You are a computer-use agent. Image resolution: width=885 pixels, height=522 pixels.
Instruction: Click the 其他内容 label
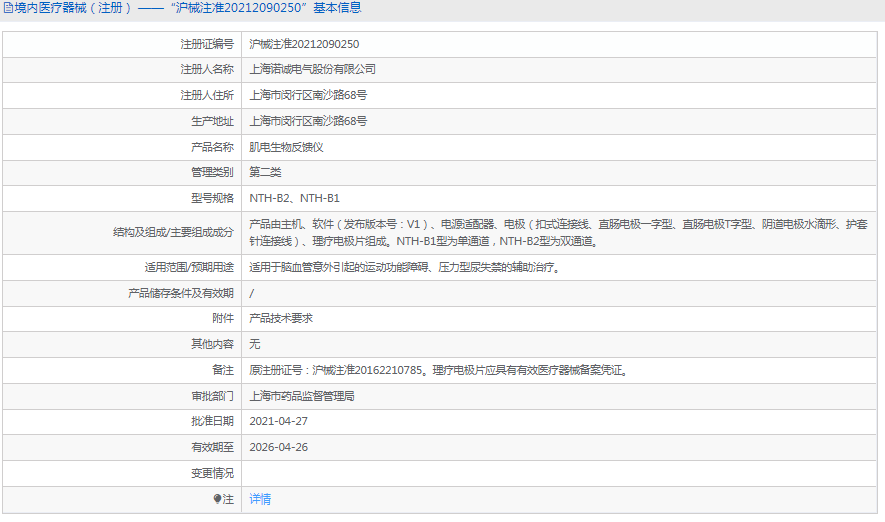(212, 344)
